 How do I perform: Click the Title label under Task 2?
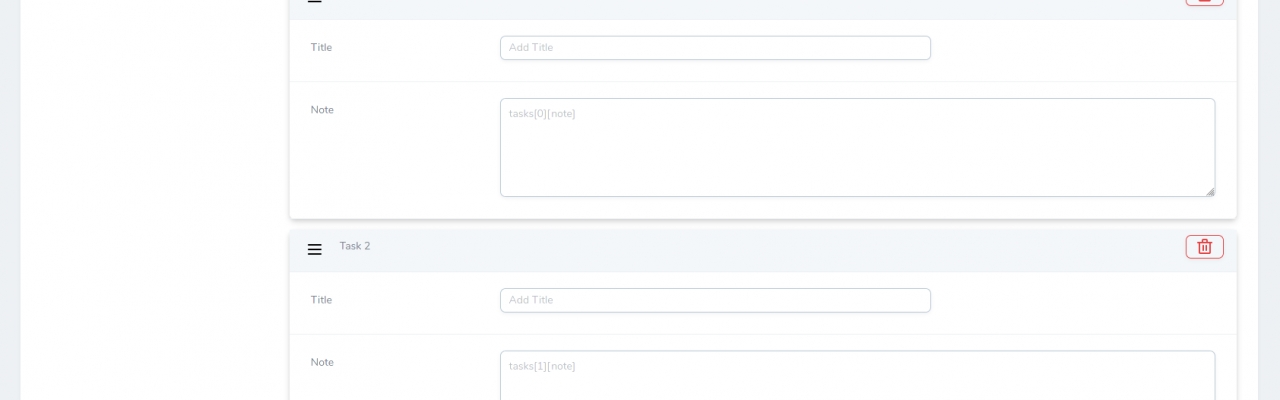click(x=321, y=300)
